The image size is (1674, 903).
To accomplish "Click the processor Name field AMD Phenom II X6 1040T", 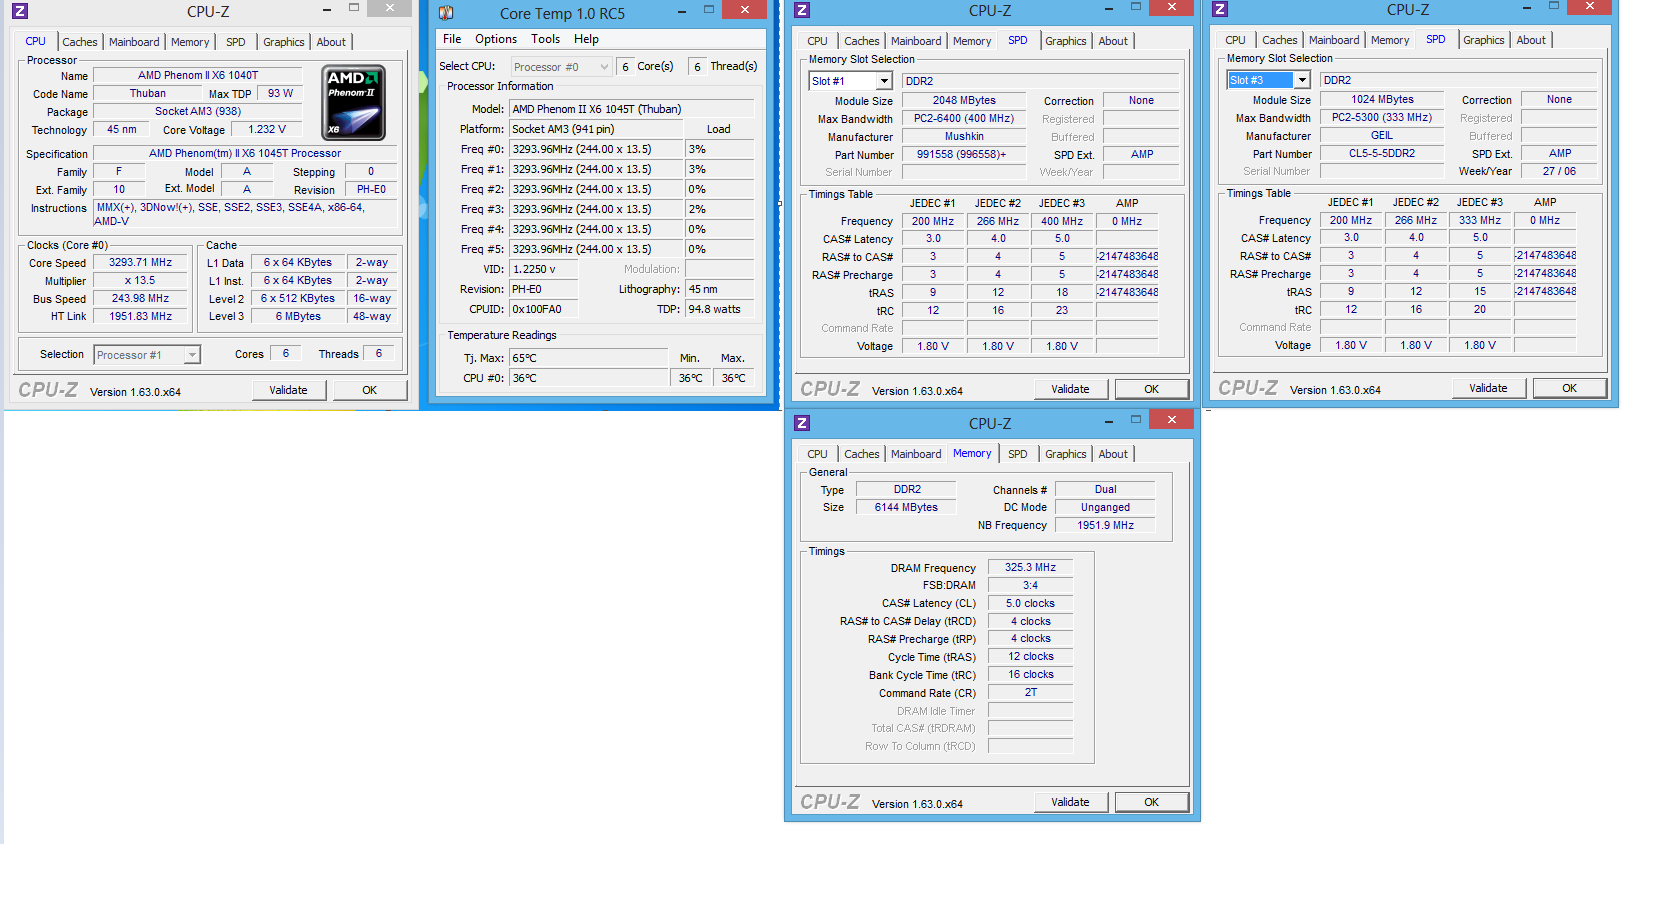I will click(x=198, y=75).
